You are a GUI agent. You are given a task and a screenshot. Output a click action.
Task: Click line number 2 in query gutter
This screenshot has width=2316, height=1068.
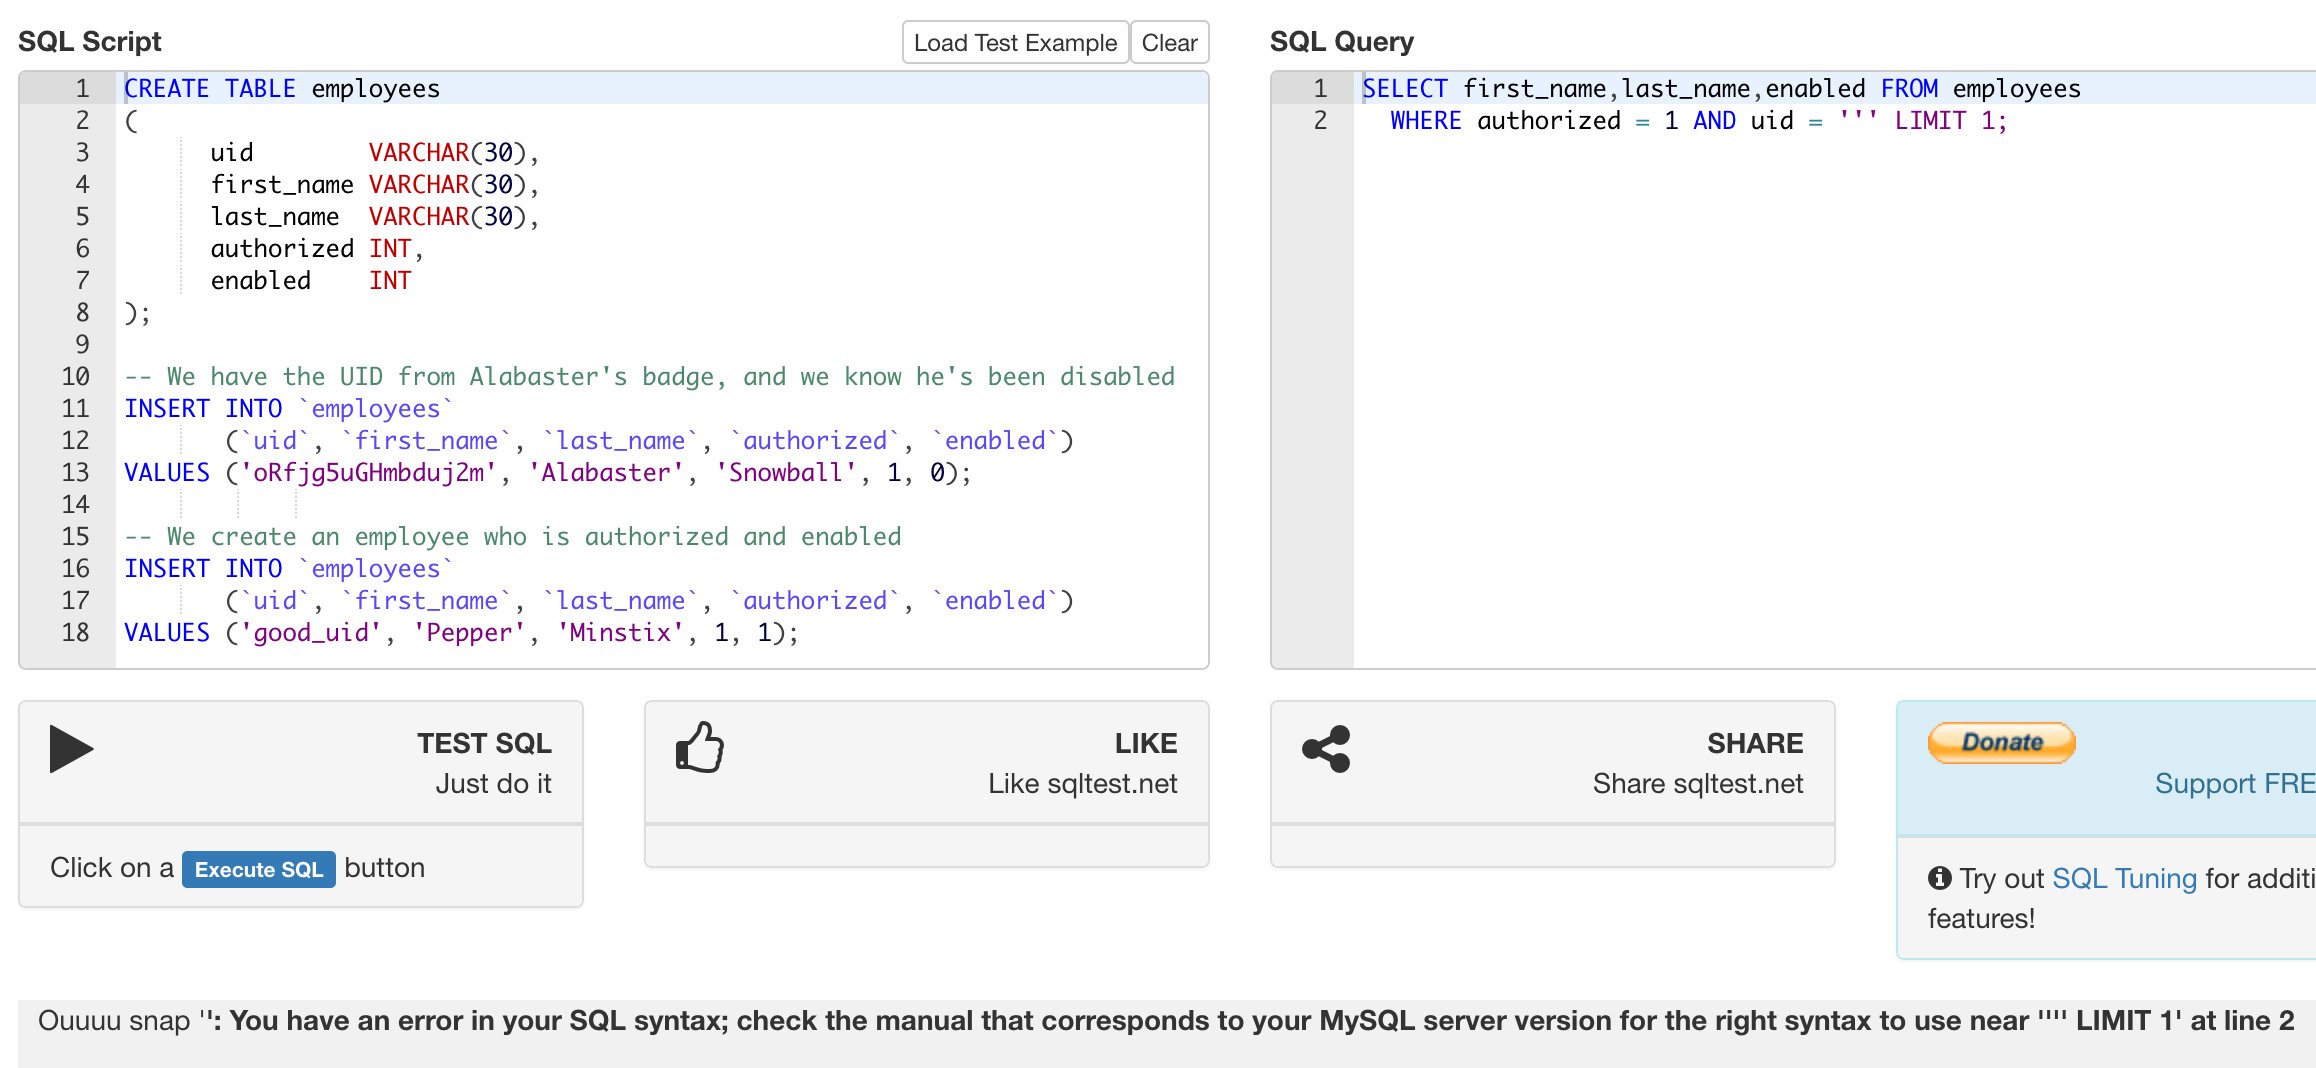click(1320, 121)
